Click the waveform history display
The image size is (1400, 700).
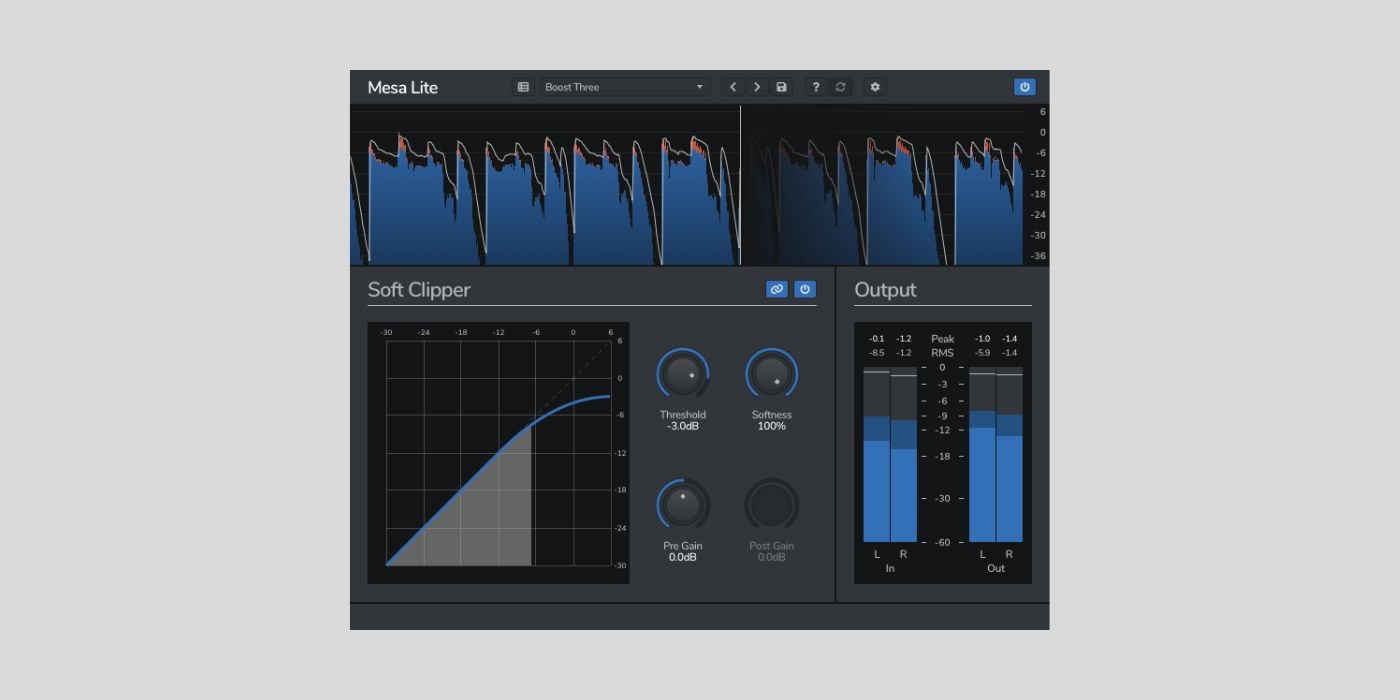click(686, 185)
